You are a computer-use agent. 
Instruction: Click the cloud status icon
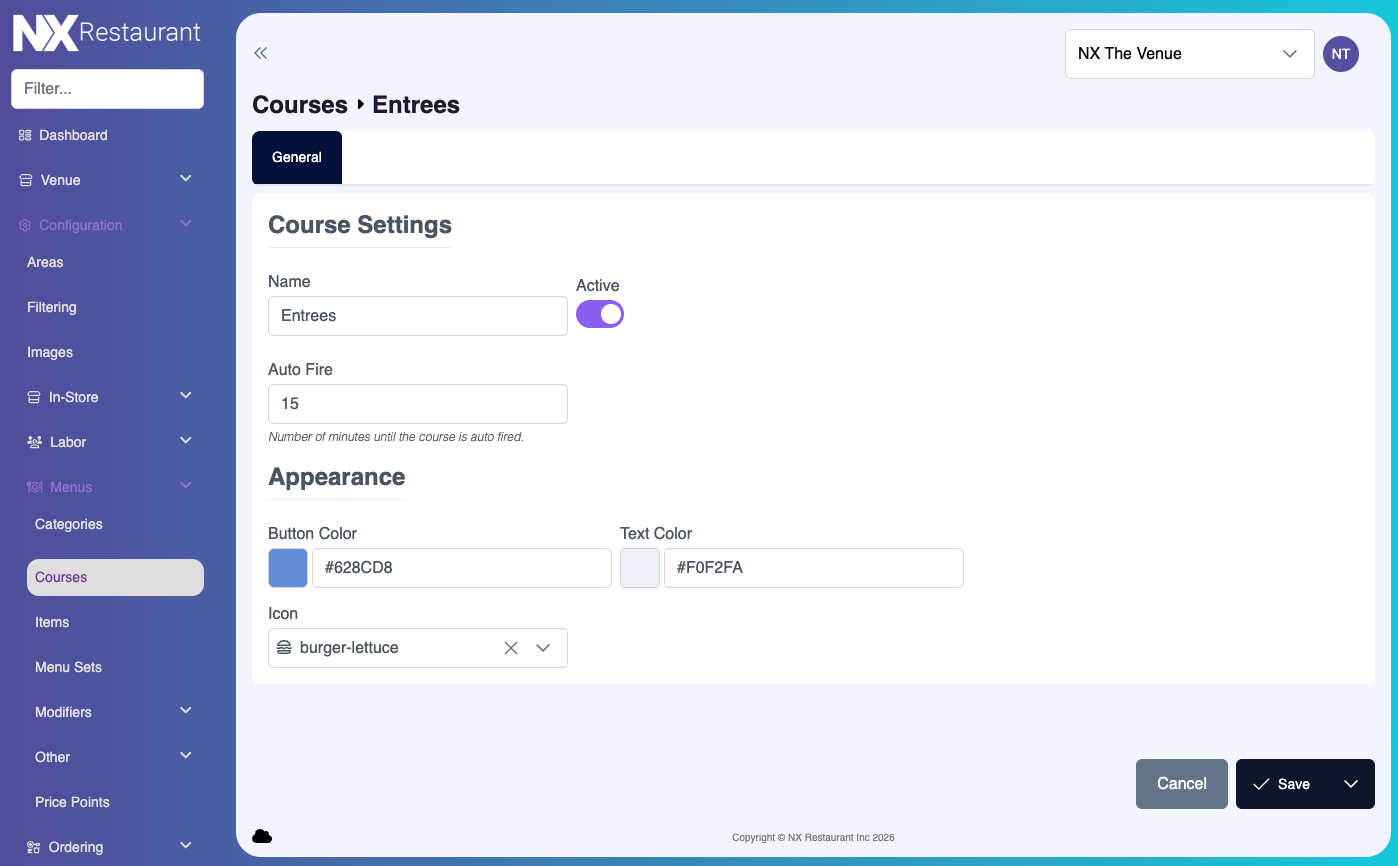pos(262,836)
